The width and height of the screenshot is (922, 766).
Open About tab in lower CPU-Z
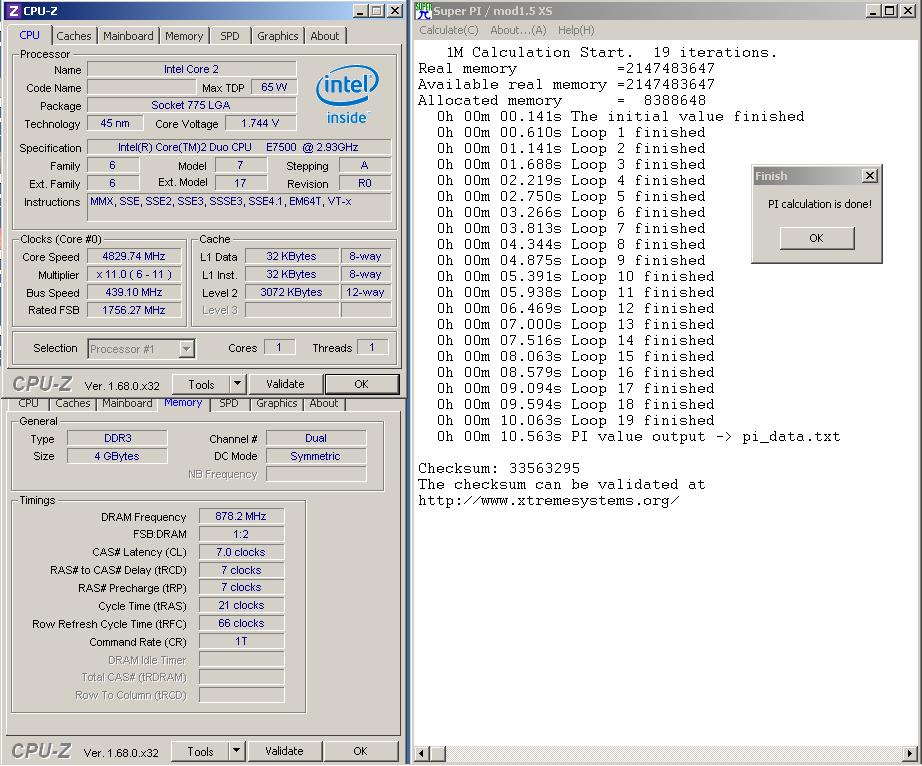[323, 403]
